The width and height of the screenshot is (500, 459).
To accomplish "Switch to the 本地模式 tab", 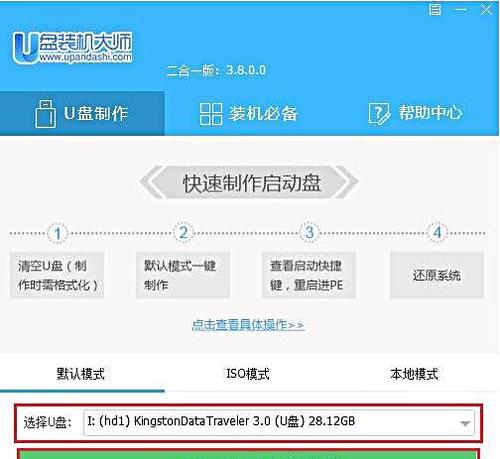I will (x=414, y=374).
